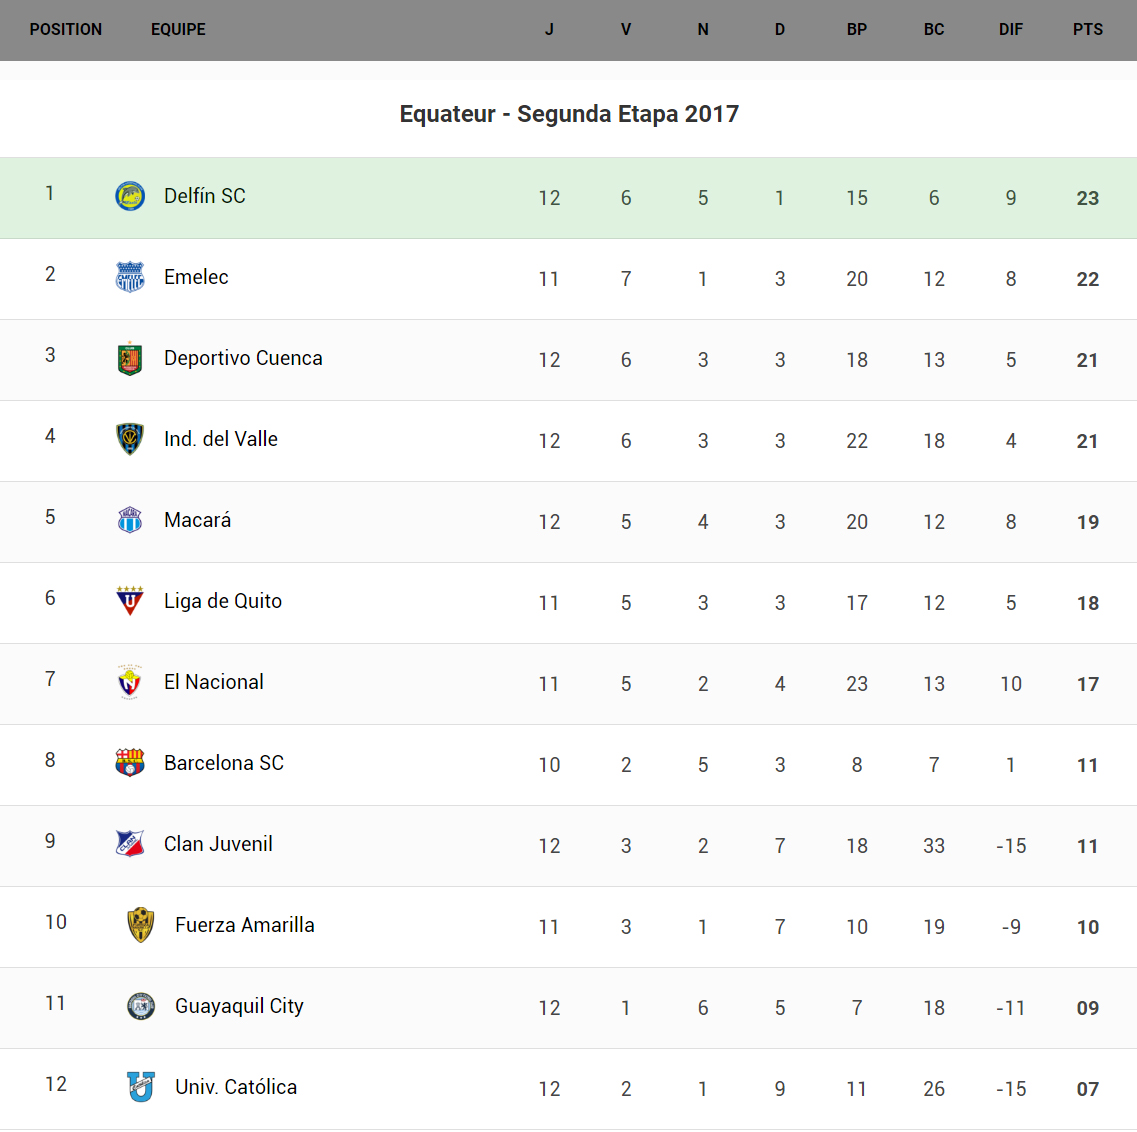This screenshot has height=1132, width=1137.
Task: Open the Barcelona SC team link
Action: tap(224, 763)
